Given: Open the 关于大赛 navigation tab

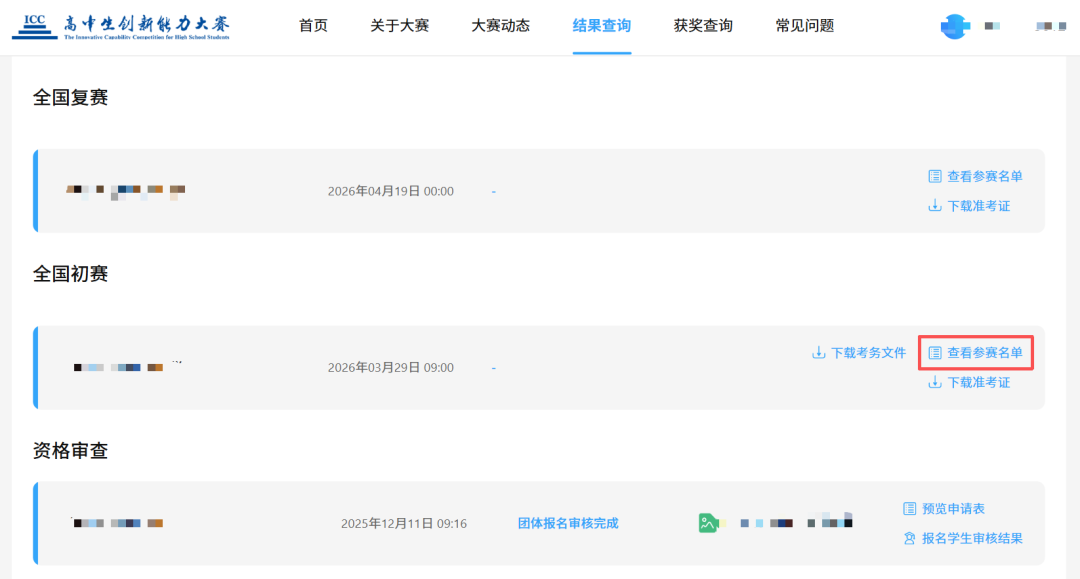Looking at the screenshot, I should click(399, 26).
